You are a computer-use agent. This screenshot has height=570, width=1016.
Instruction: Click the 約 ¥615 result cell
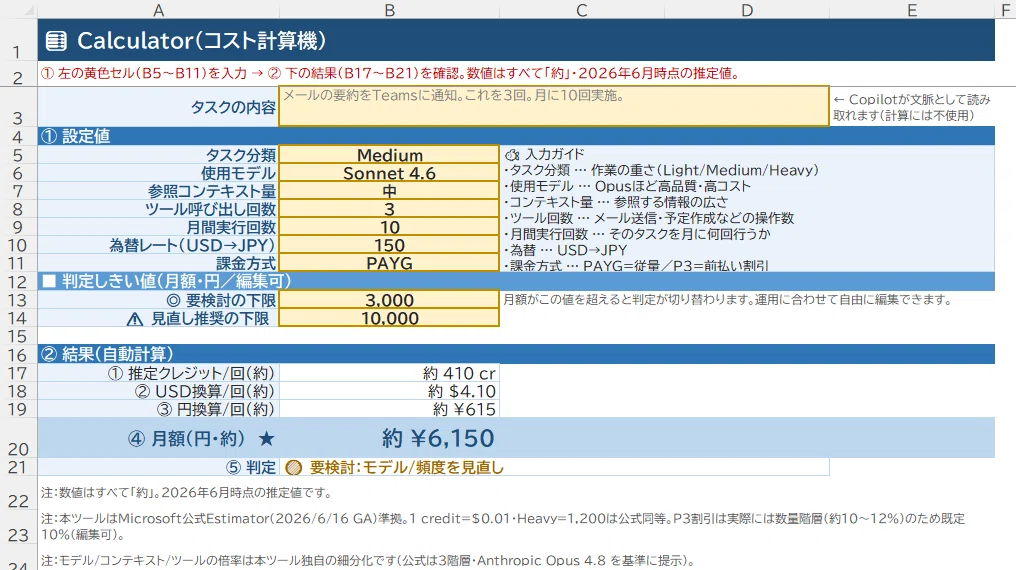pyautogui.click(x=389, y=409)
